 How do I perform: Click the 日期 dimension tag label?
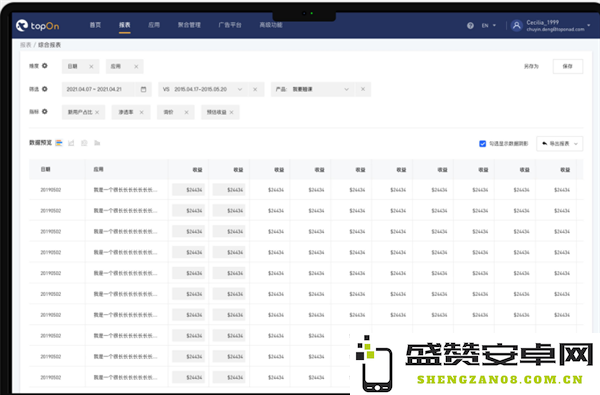pyautogui.click(x=73, y=67)
